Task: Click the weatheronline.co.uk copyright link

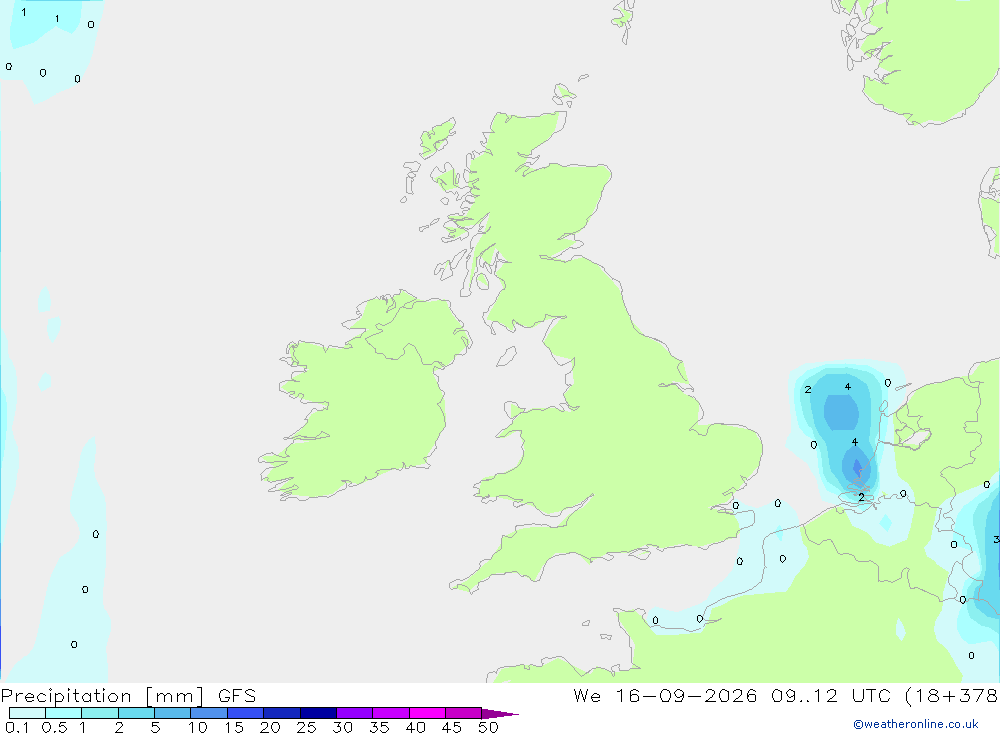Action: [915, 724]
